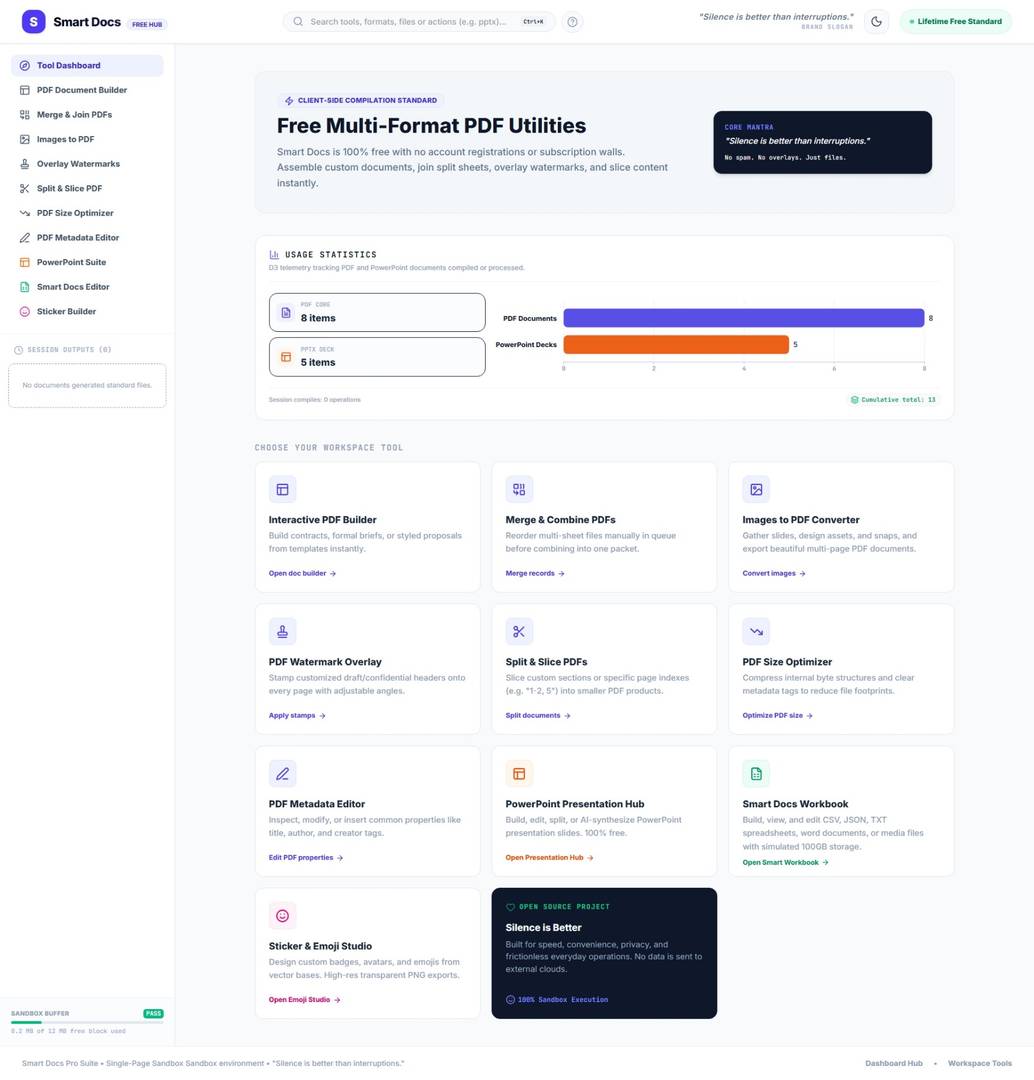This screenshot has width=1034, height=1080.
Task: Click the PDF Size Optimizer trend icon
Action: tap(756, 632)
